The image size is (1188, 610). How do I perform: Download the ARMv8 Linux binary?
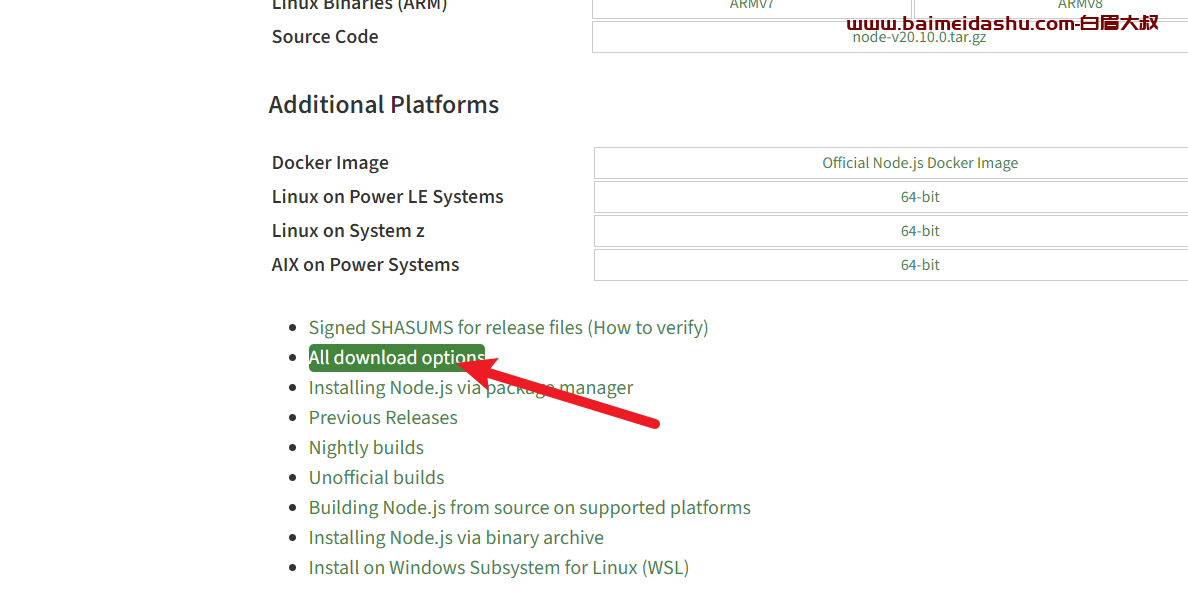coord(1080,5)
